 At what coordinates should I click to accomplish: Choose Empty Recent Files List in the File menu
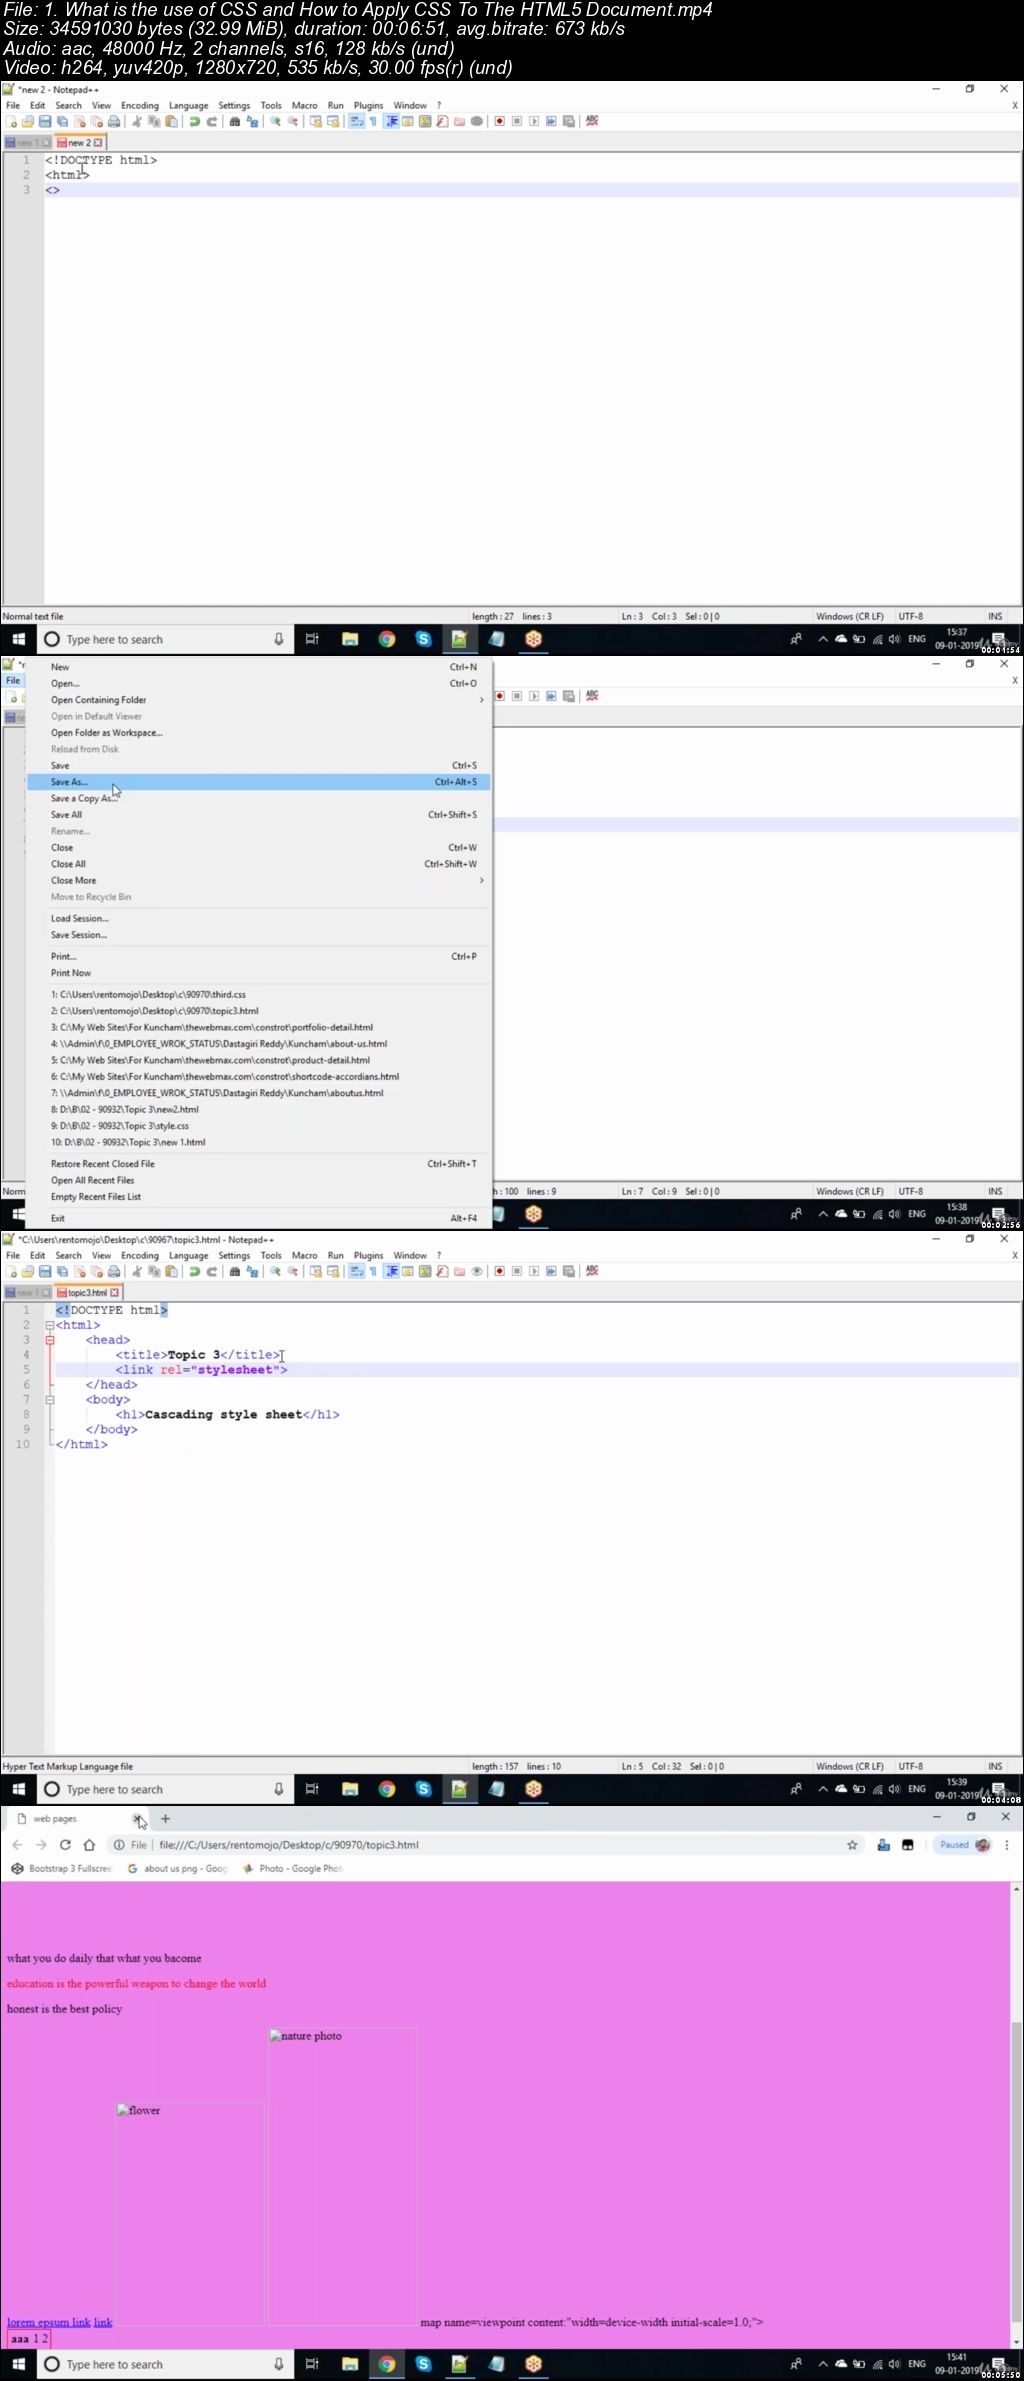(258, 1197)
